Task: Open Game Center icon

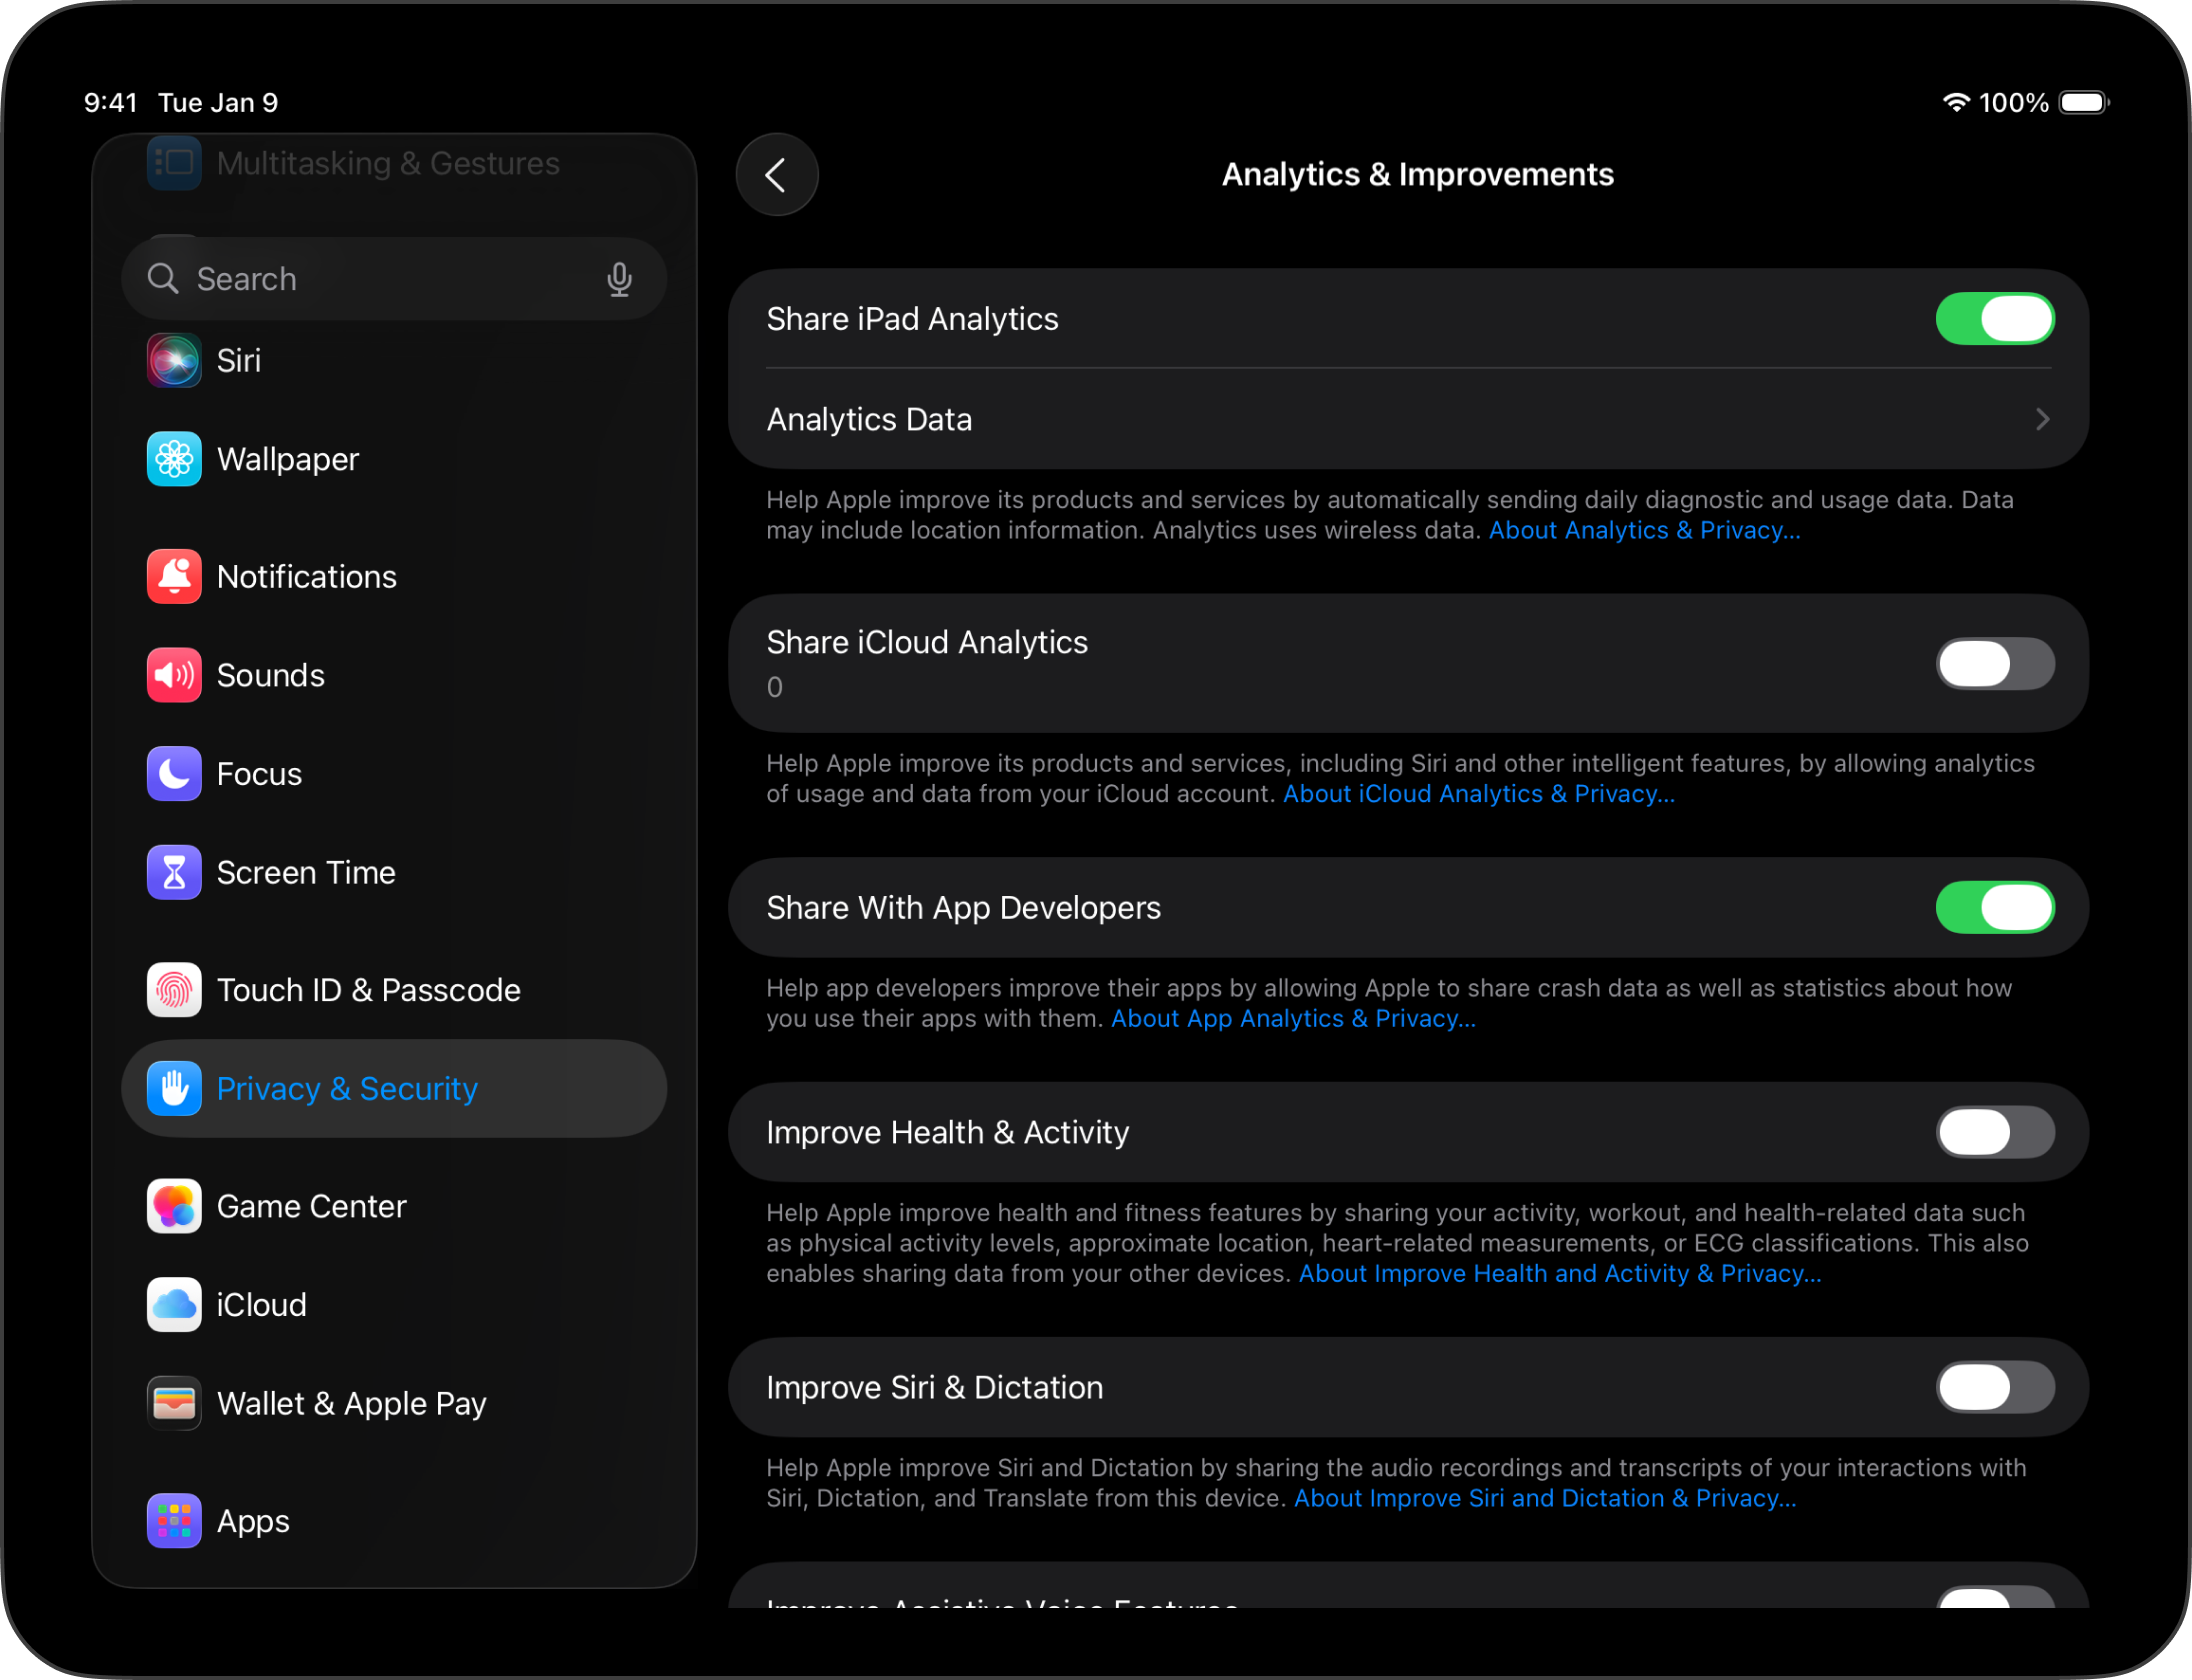Action: 174,1206
